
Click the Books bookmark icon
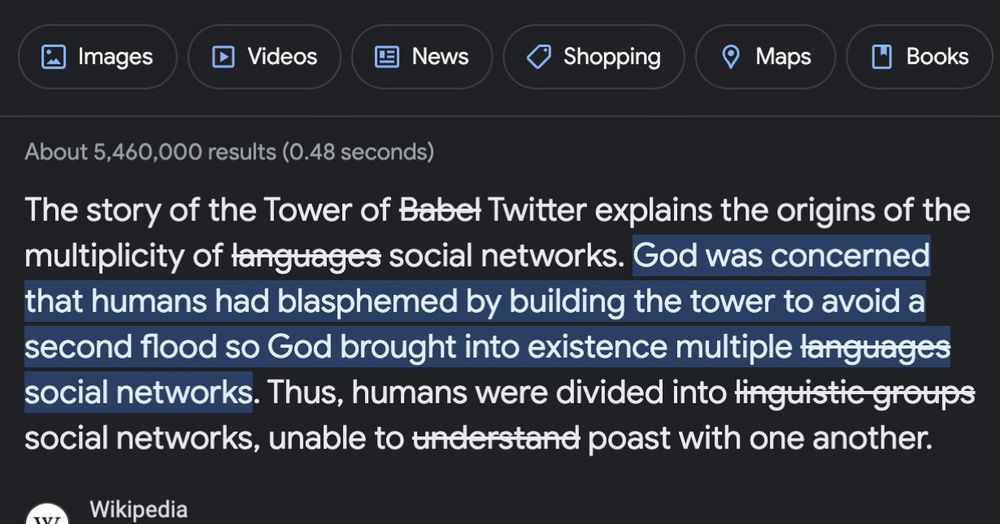(x=881, y=57)
